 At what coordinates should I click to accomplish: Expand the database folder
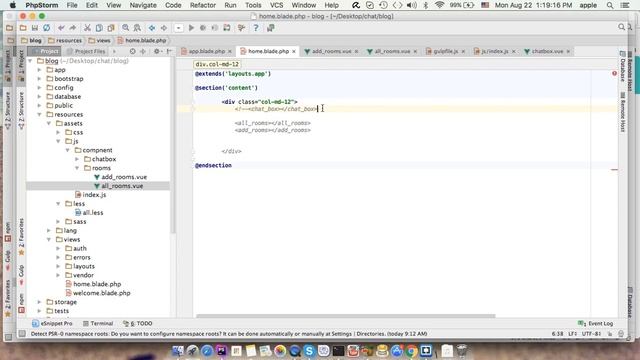40,97
